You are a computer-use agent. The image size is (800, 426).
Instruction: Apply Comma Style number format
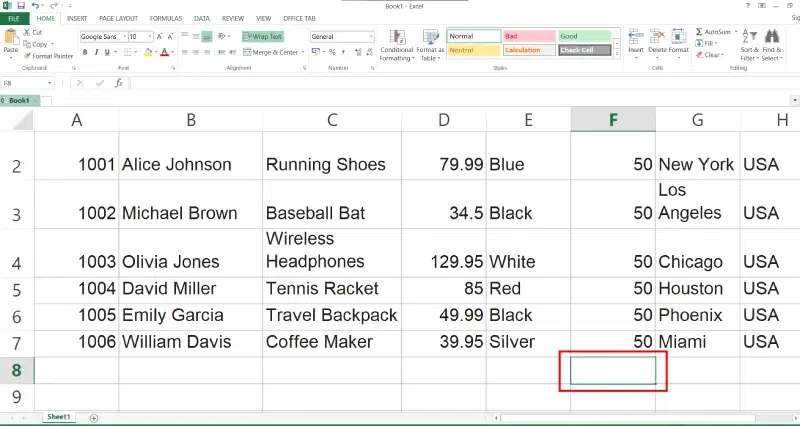[343, 52]
